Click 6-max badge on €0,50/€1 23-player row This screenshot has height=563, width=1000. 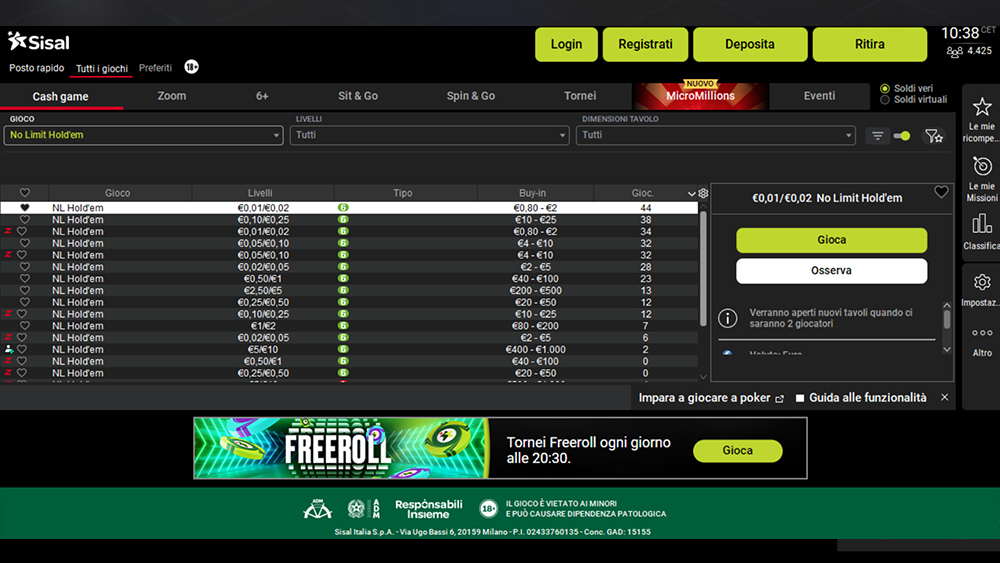343,279
